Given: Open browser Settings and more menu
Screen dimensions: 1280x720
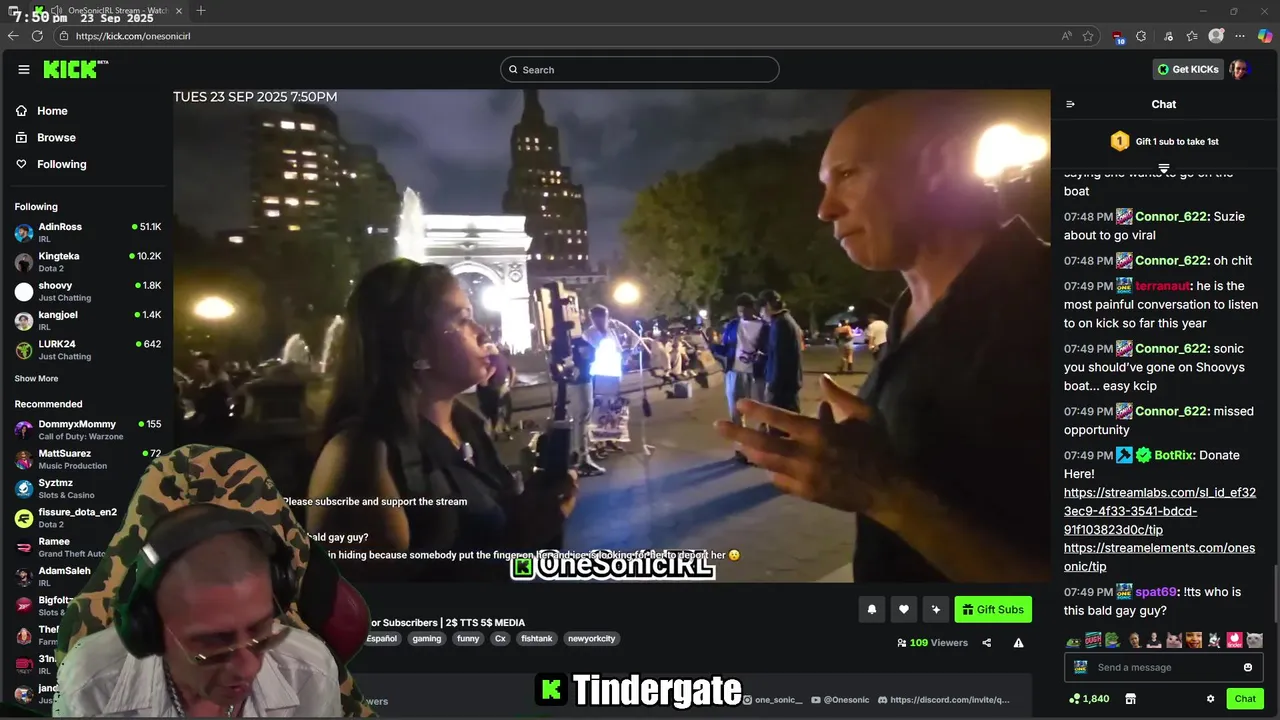Looking at the screenshot, I should tap(1240, 36).
